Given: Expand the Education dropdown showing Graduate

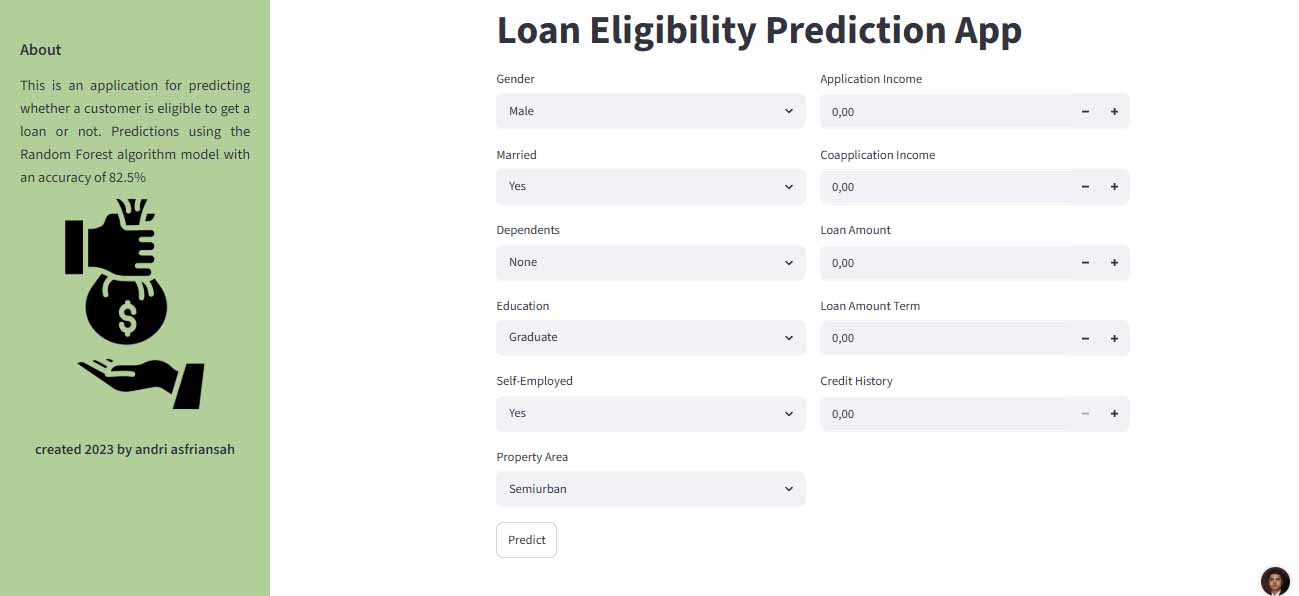Looking at the screenshot, I should 651,337.
